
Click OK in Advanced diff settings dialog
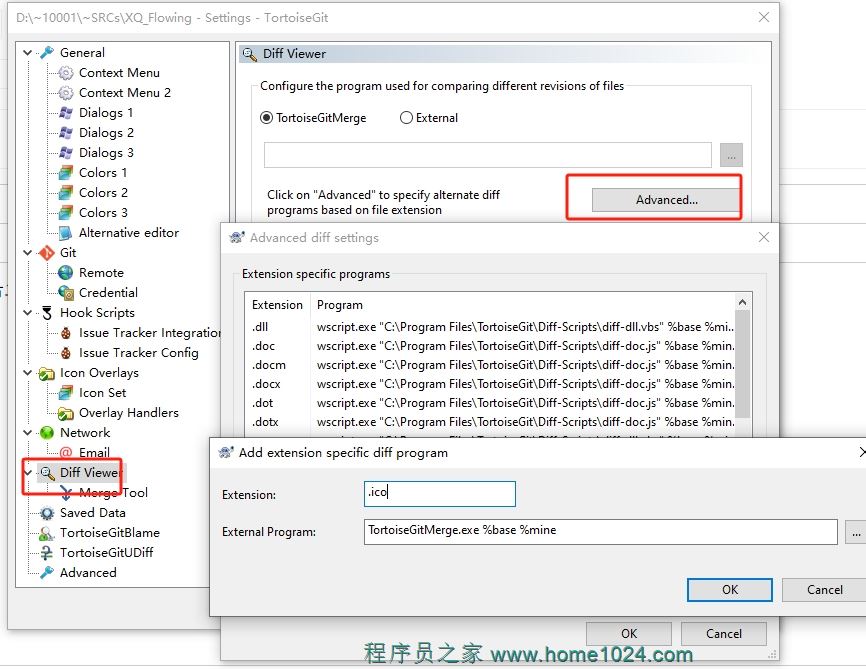(629, 633)
